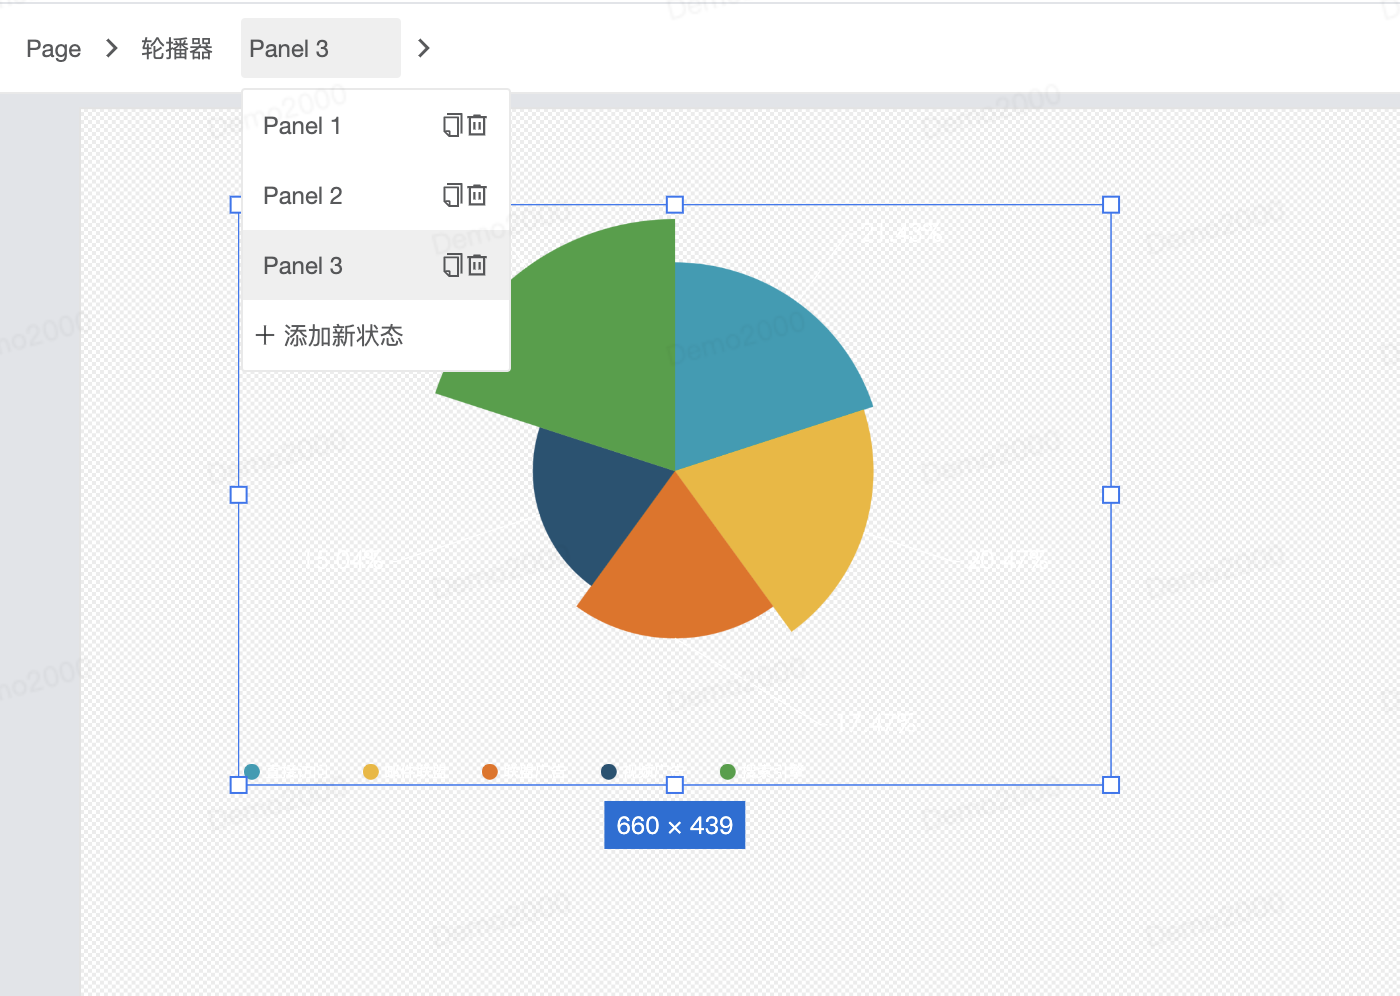Click the chevron between Page and 轮播器
This screenshot has width=1400, height=996.
coord(112,48)
